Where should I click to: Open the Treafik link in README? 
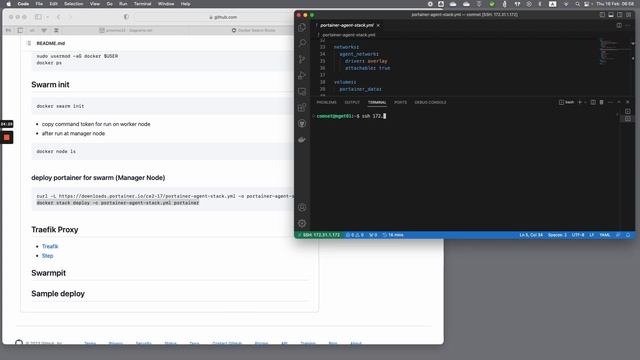(x=50, y=247)
